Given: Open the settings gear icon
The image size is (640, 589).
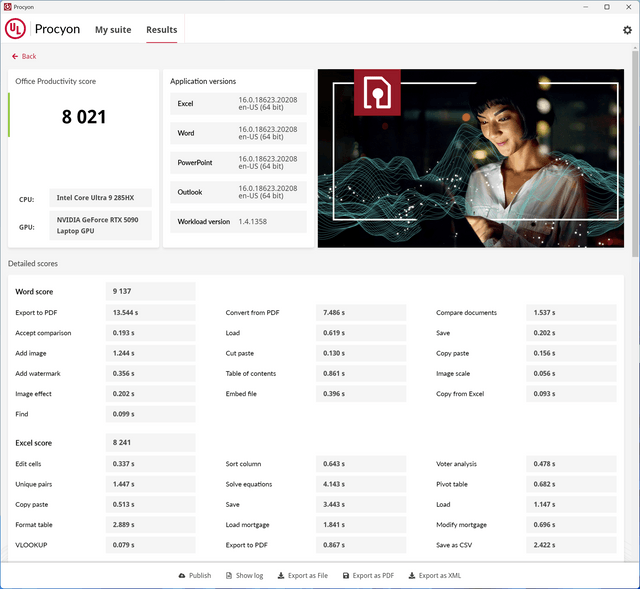Looking at the screenshot, I should pyautogui.click(x=627, y=30).
